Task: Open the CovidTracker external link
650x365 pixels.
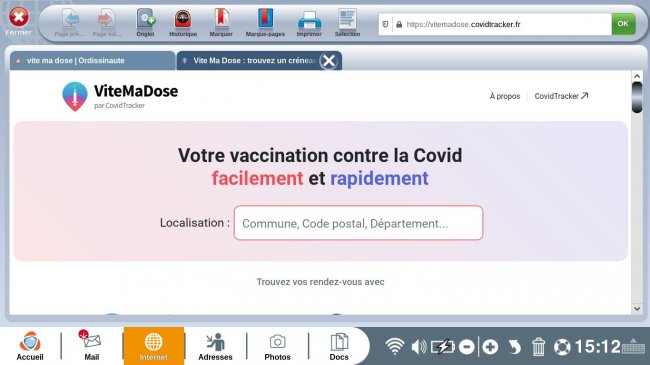Action: [x=561, y=96]
